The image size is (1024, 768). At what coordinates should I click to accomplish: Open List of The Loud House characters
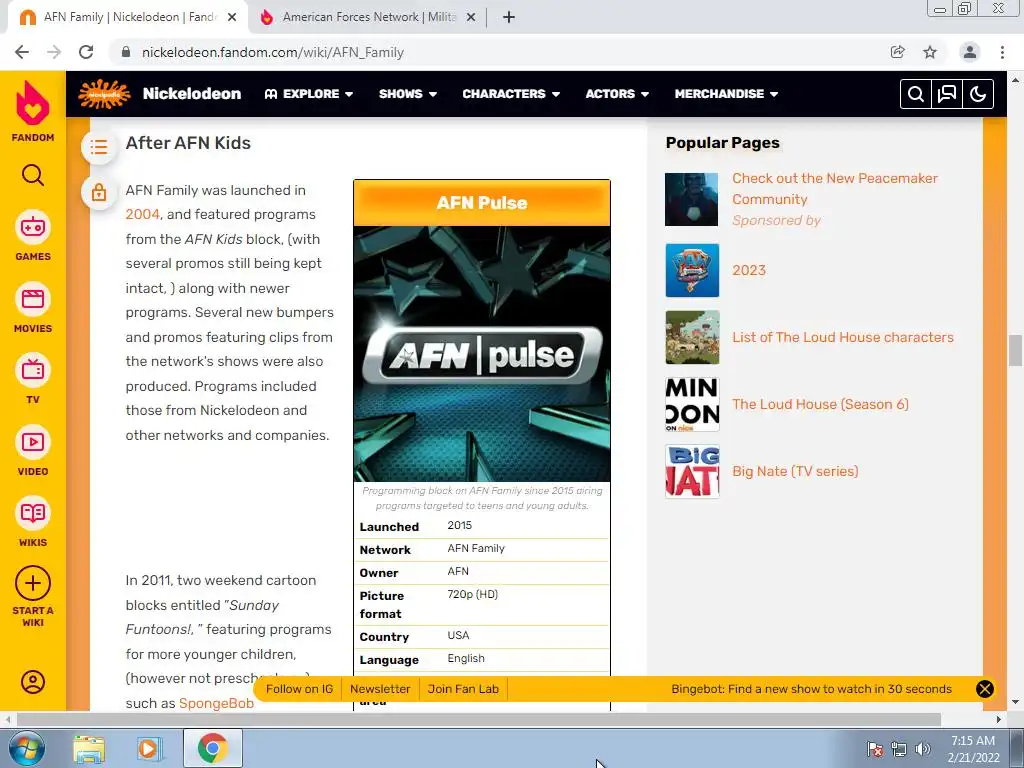[x=842, y=337]
